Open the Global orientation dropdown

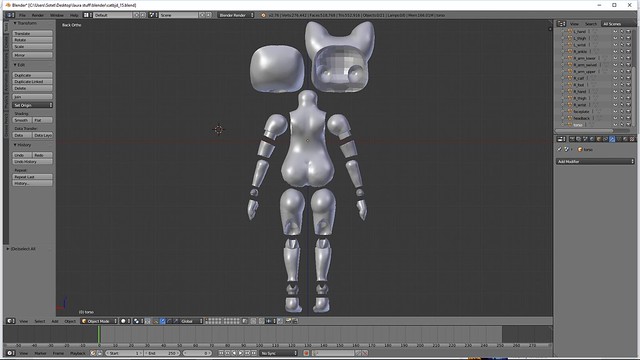coord(191,321)
